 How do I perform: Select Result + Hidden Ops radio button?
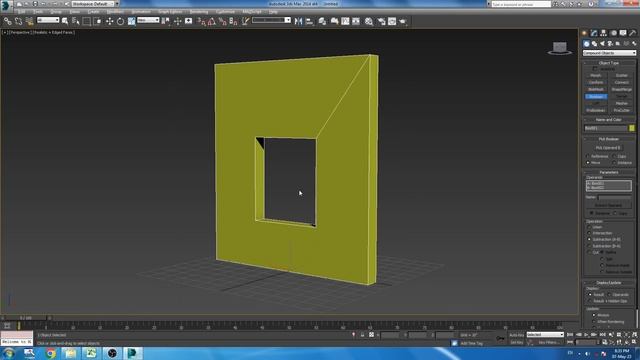590,301
